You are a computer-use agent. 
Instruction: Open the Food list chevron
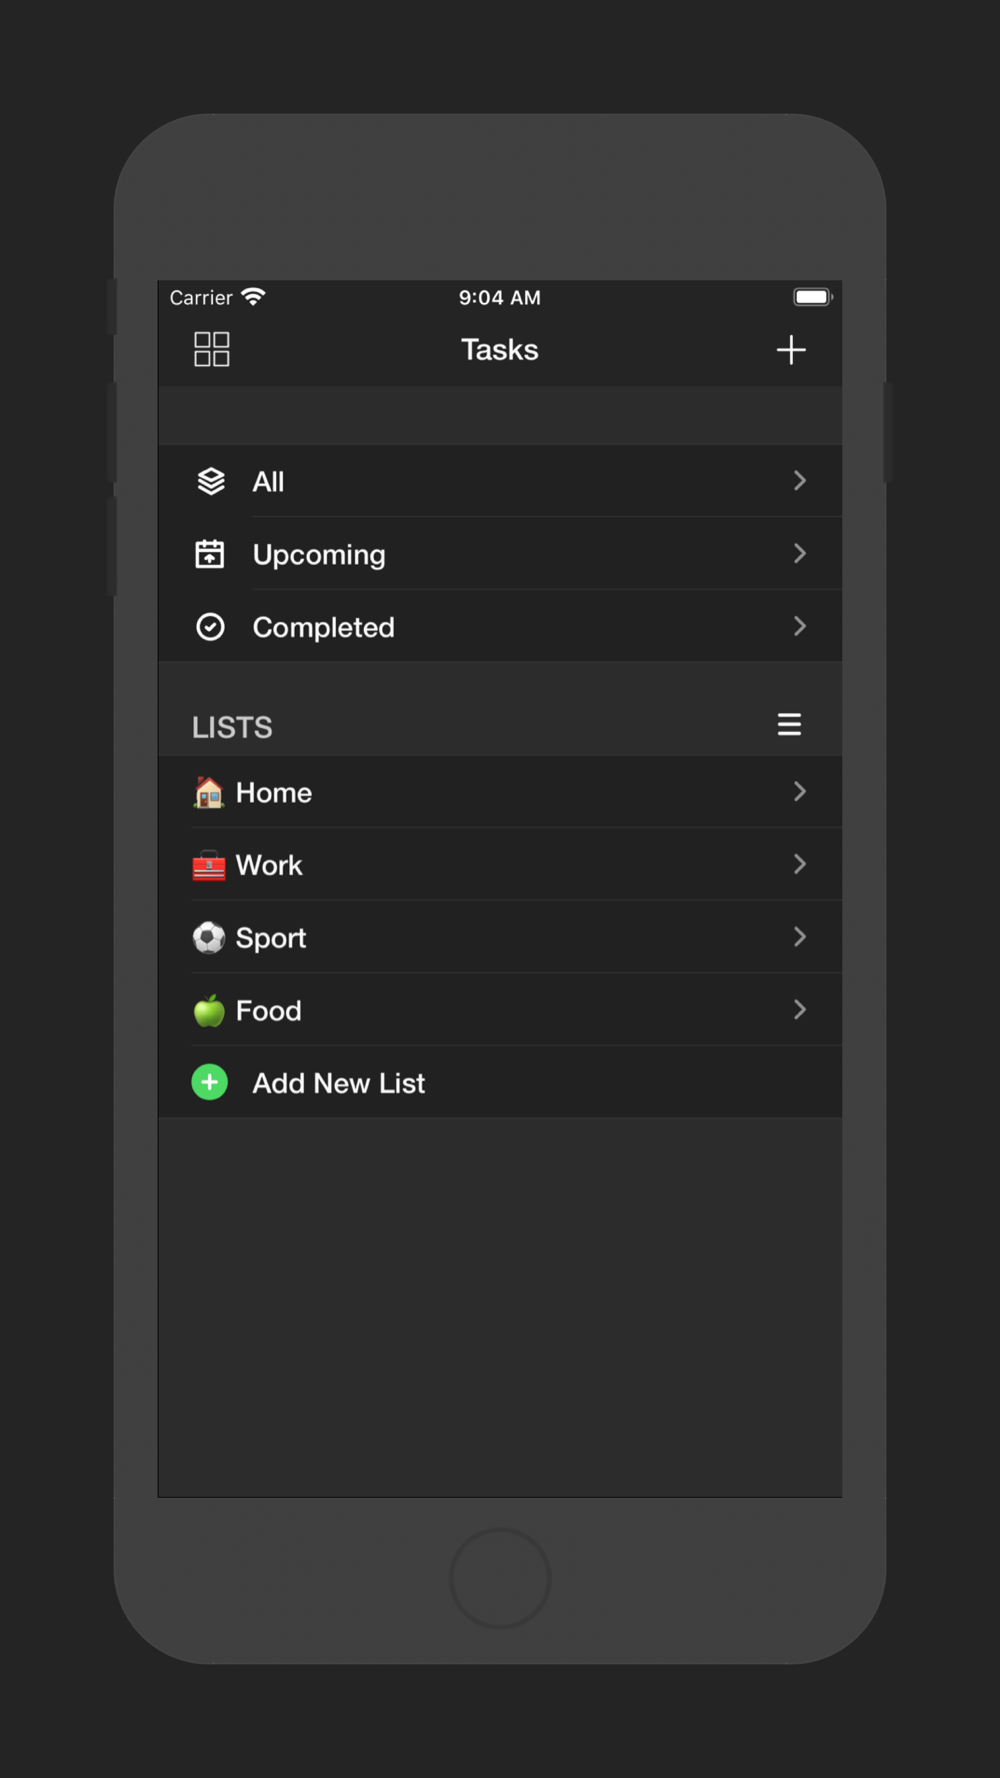click(800, 1011)
